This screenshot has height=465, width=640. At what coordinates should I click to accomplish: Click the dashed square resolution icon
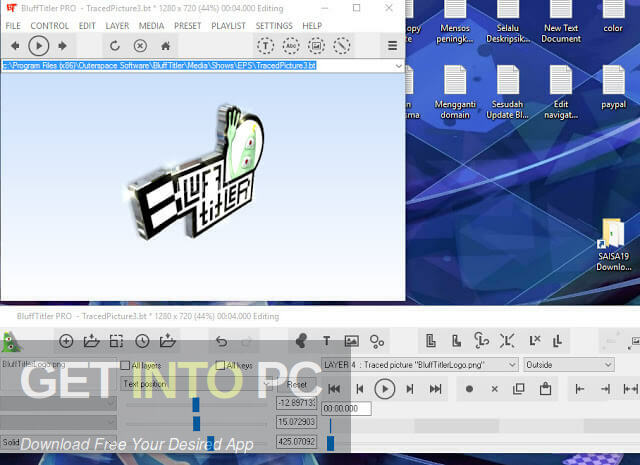pos(116,341)
